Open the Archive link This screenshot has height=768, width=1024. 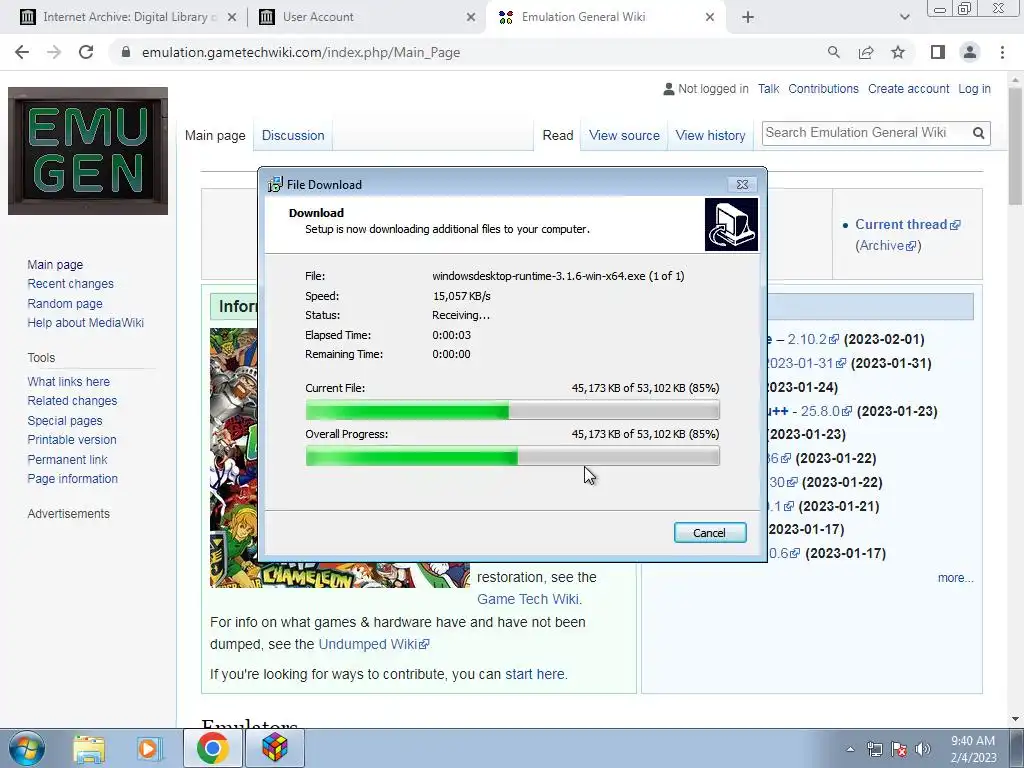point(888,246)
